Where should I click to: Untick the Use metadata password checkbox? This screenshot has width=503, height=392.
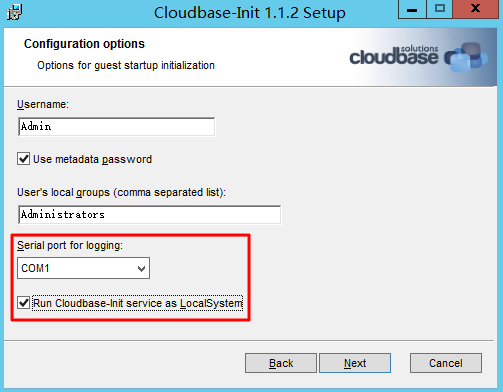tap(24, 159)
